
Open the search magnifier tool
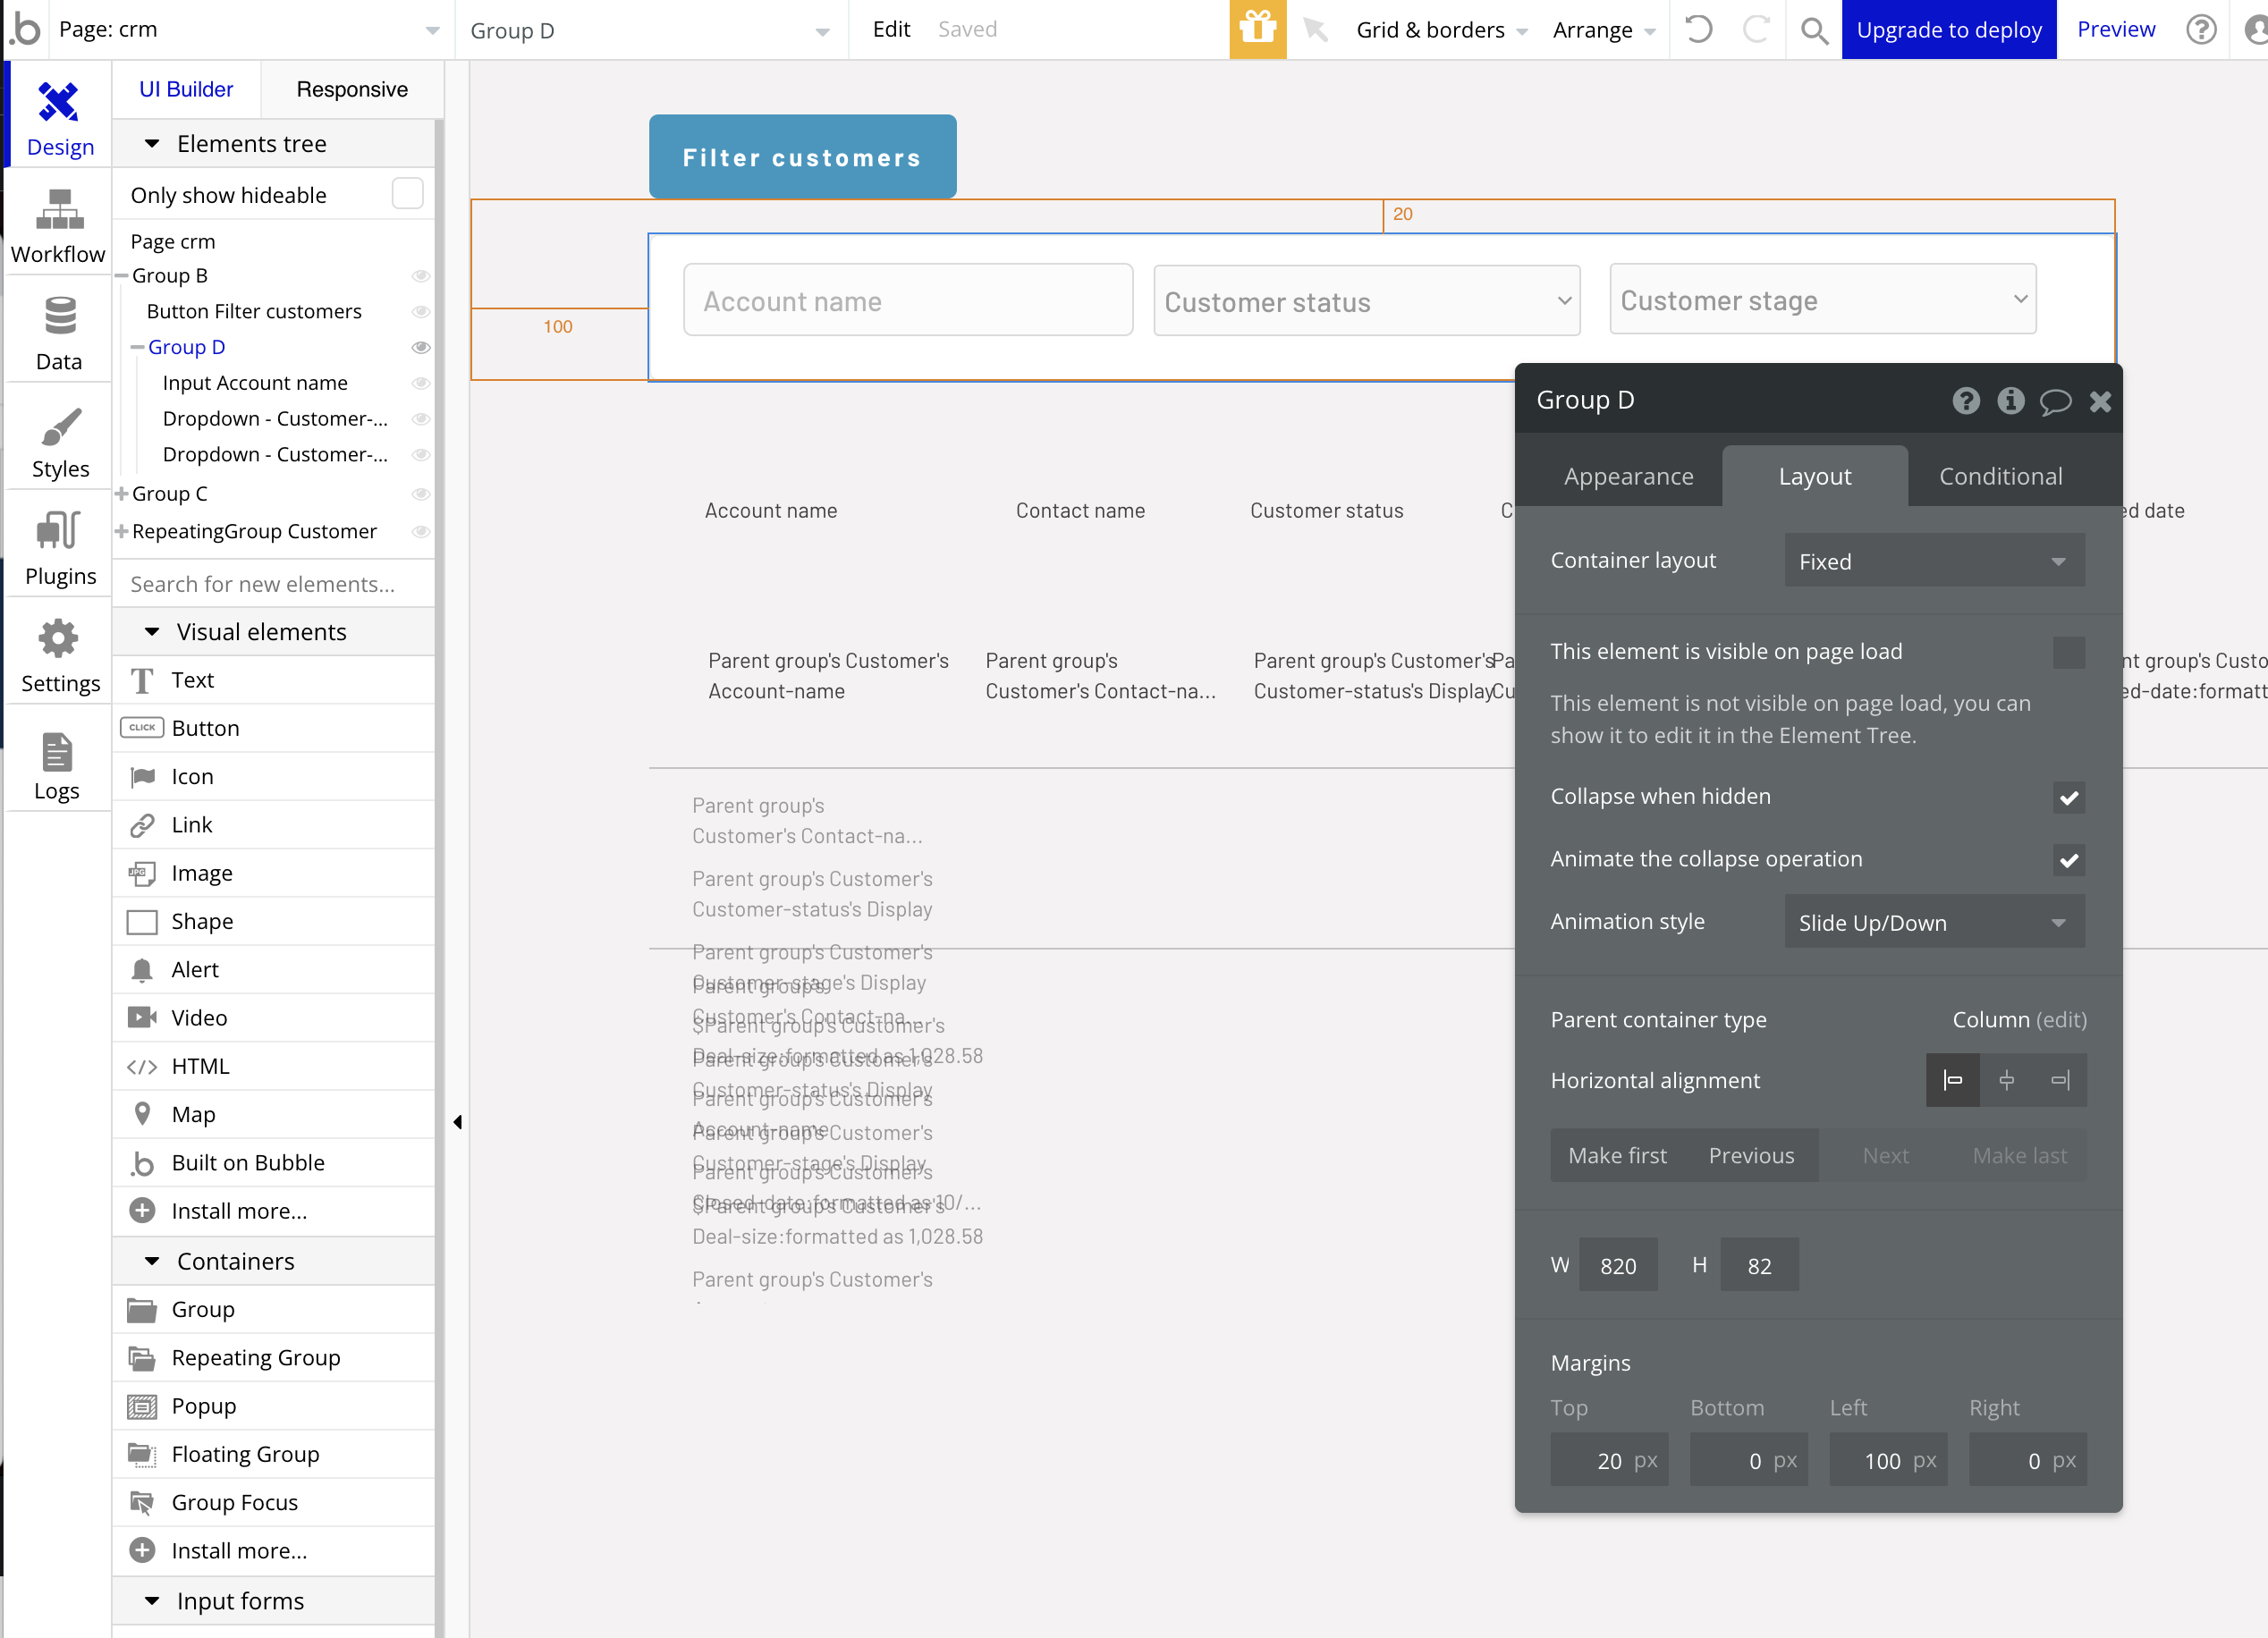coord(1814,30)
